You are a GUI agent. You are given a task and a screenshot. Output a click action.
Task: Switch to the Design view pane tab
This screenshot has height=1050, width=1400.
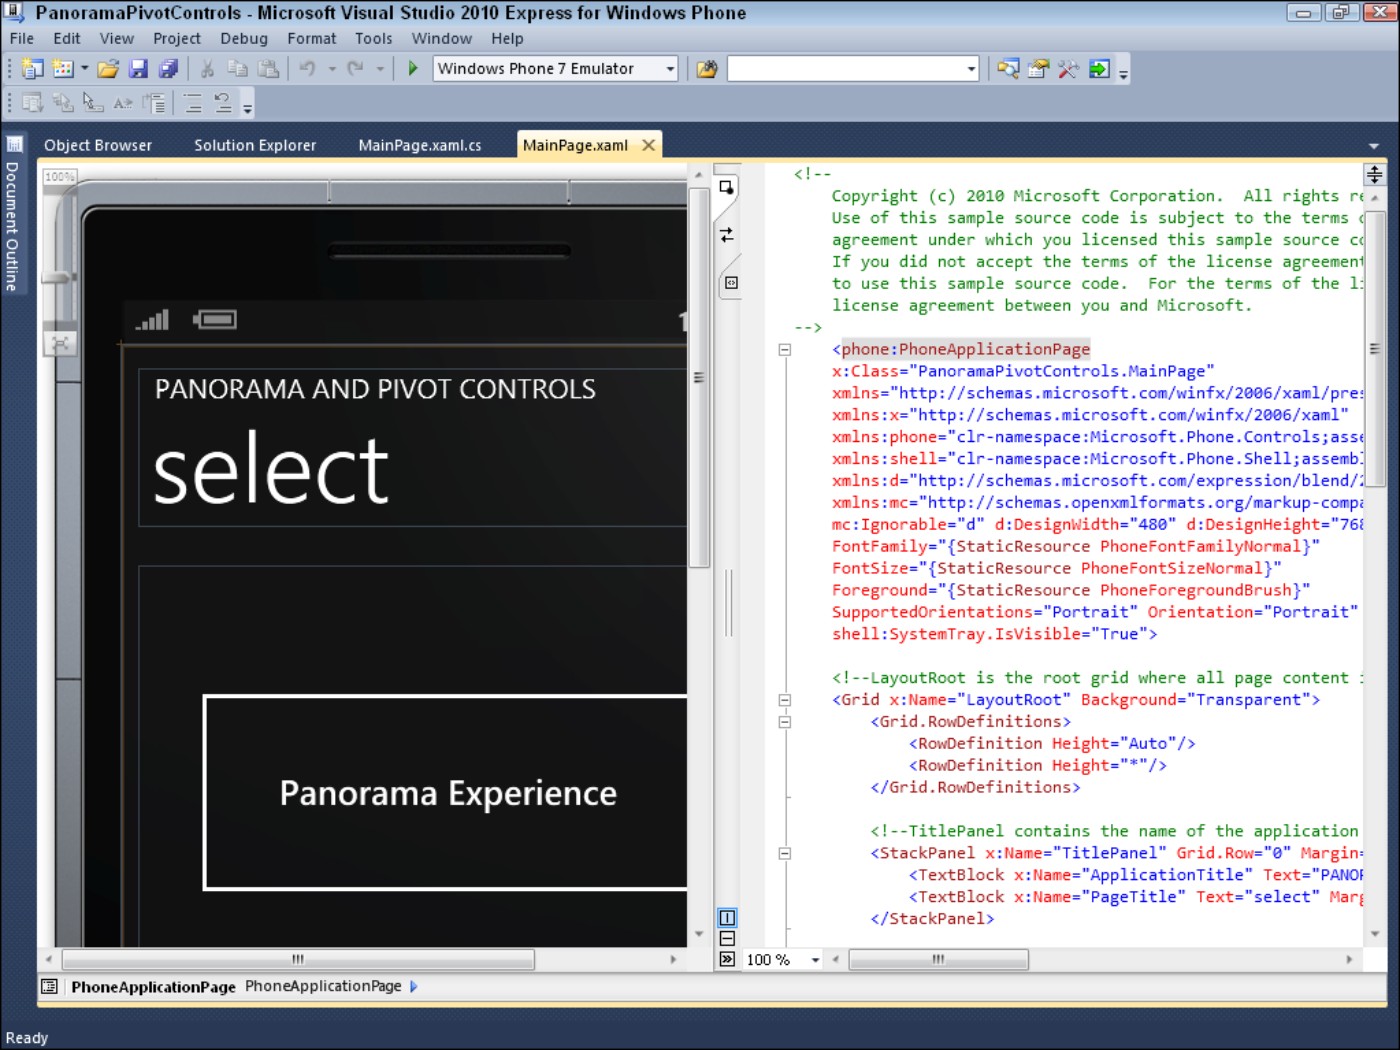click(727, 187)
